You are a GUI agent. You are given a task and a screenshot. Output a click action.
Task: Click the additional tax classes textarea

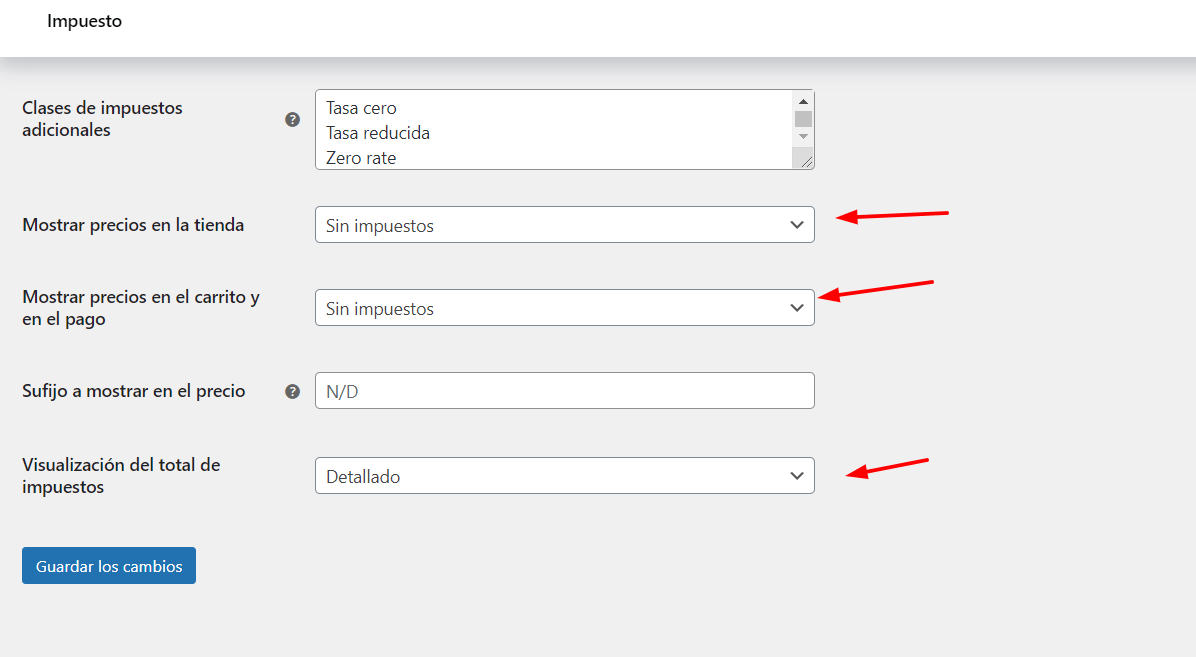tap(554, 130)
